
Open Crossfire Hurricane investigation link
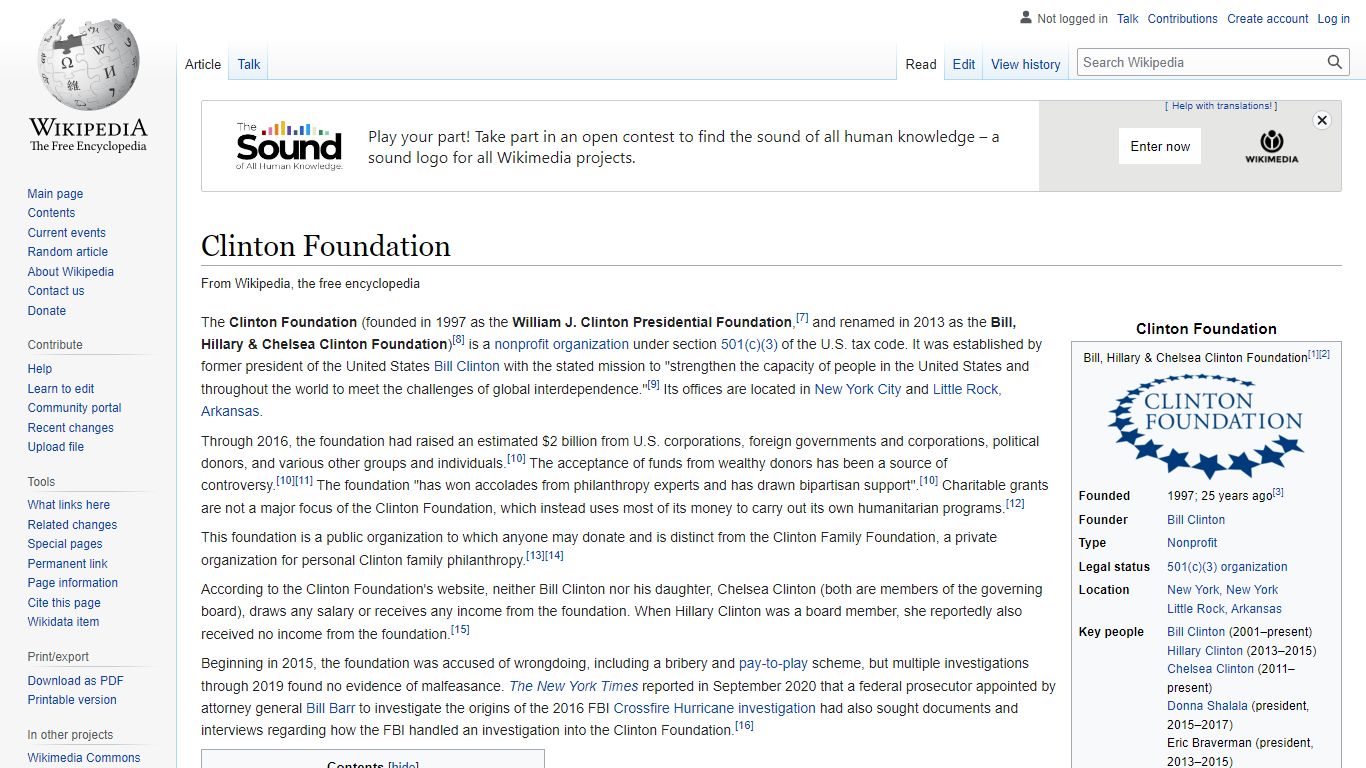point(715,708)
